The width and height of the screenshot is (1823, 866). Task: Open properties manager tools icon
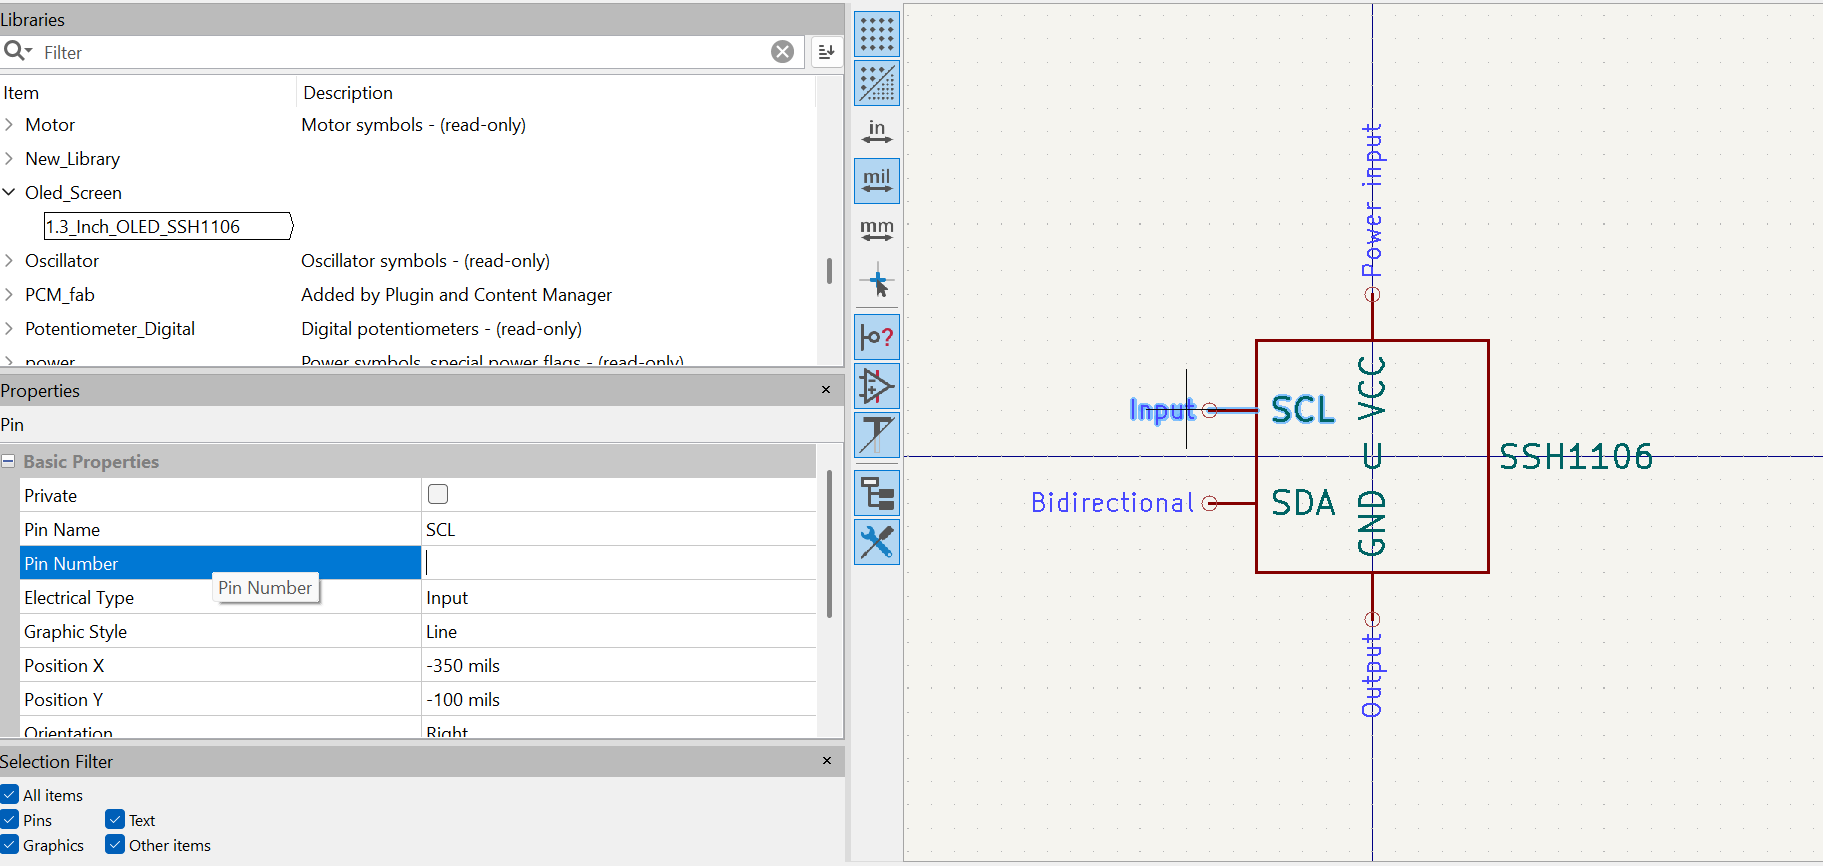click(x=877, y=543)
